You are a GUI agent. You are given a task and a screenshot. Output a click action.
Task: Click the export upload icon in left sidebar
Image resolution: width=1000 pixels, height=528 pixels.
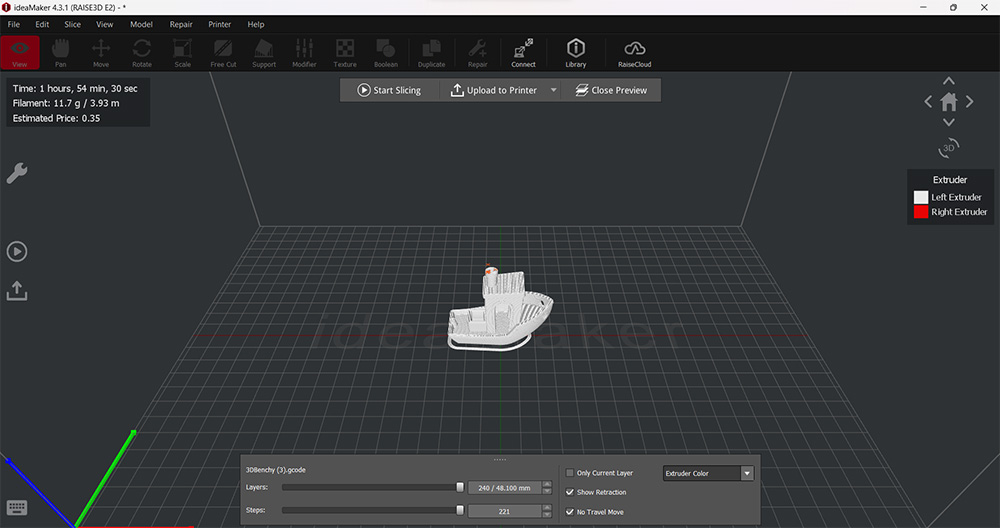click(17, 290)
